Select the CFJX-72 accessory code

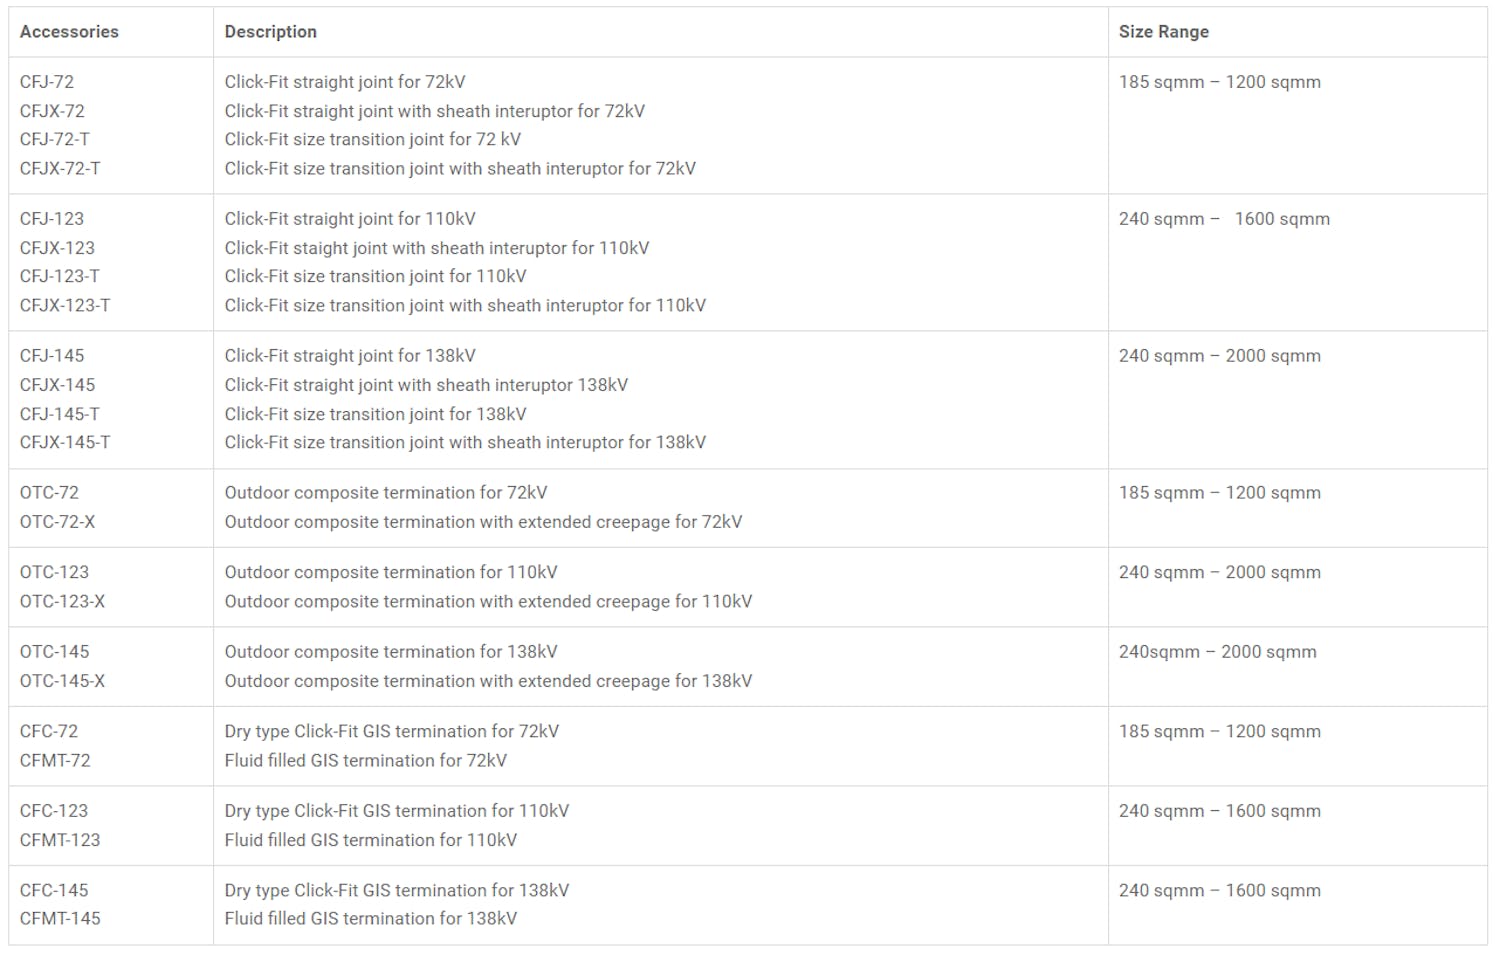point(52,111)
